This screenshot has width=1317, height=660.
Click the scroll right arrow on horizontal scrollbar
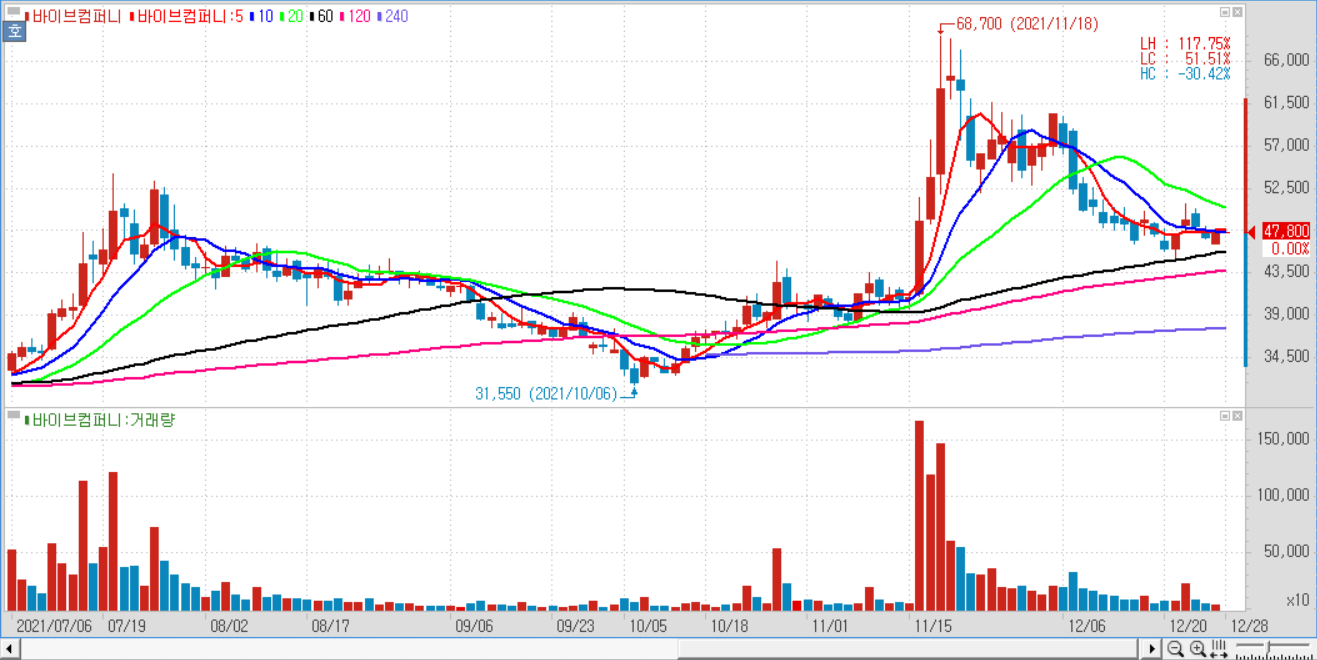1152,649
